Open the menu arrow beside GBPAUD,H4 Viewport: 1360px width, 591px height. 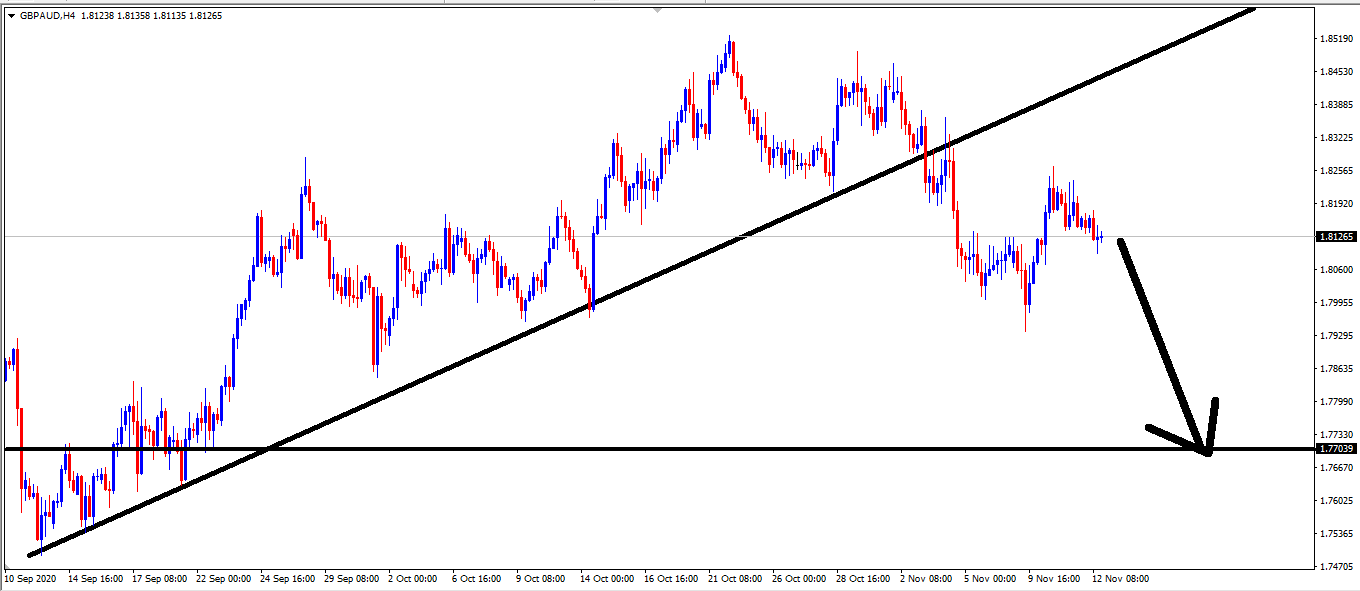pos(11,16)
